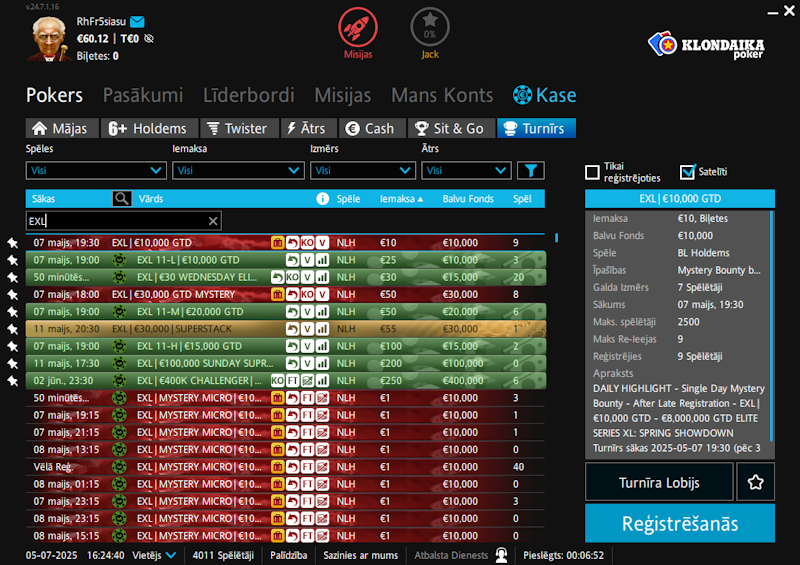
Task: Click the EXL search input field
Action: click(123, 221)
